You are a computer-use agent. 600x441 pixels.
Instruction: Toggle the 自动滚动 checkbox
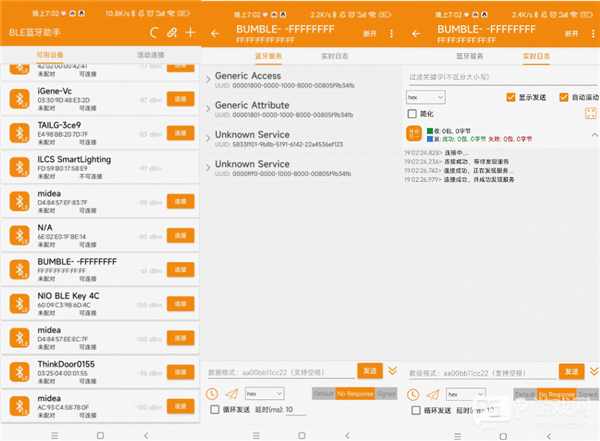tap(563, 97)
